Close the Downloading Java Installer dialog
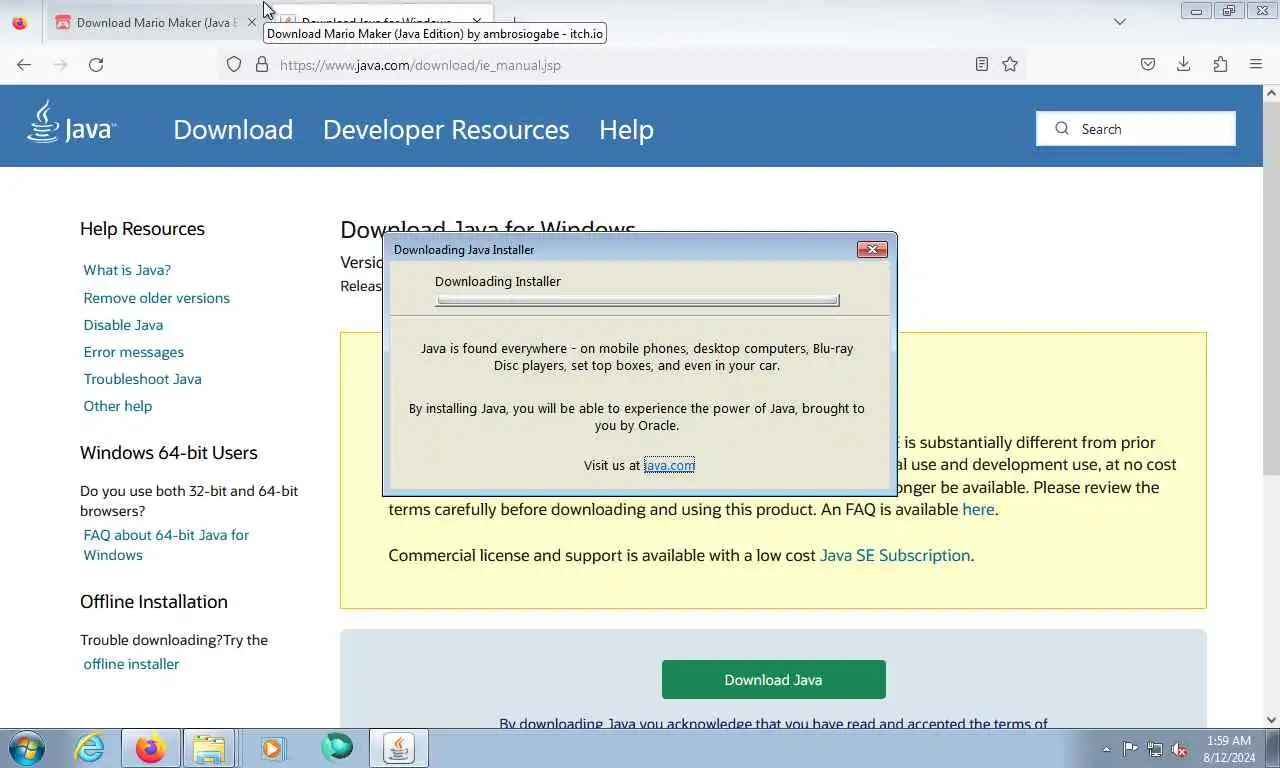This screenshot has width=1280, height=768. tap(872, 249)
